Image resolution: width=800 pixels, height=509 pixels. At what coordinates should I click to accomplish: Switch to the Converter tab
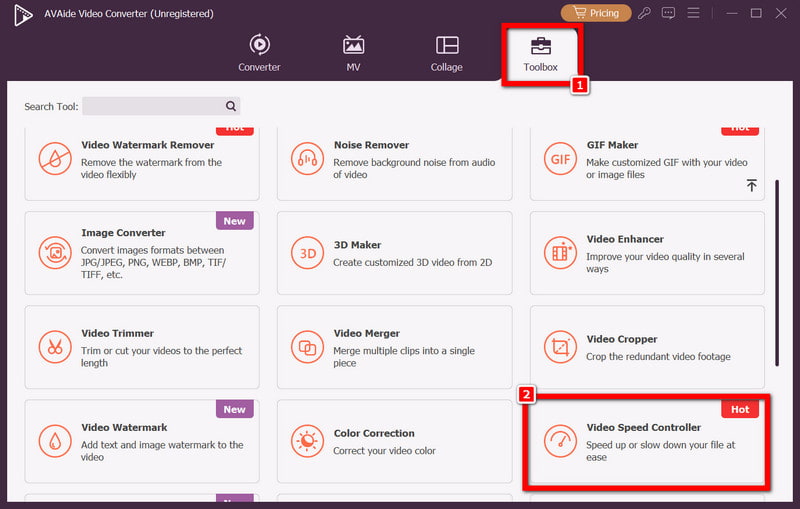click(259, 53)
